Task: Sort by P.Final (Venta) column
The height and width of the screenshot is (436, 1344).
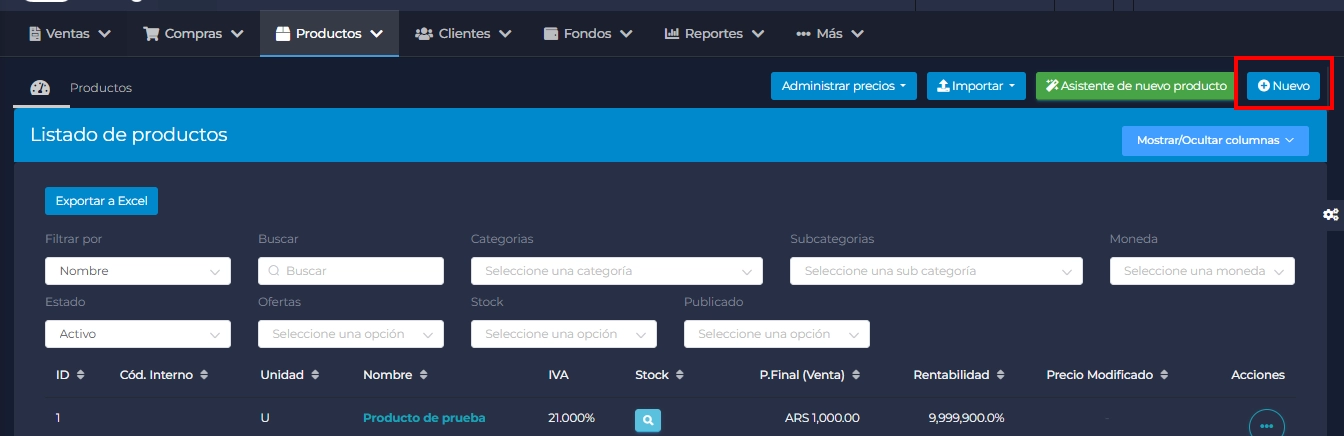Action: (856, 375)
